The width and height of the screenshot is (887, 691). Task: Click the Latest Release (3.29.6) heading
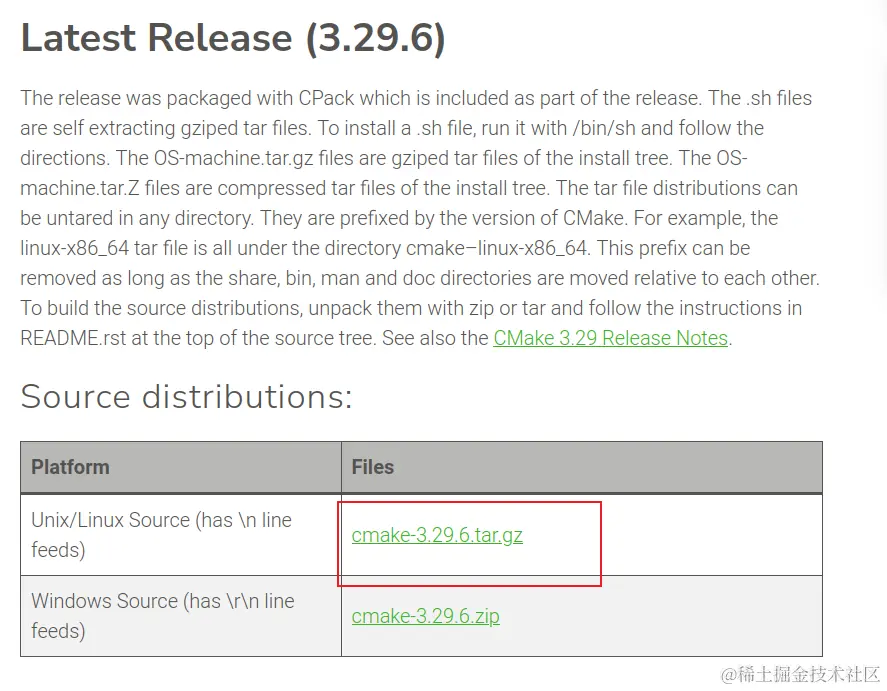233,38
